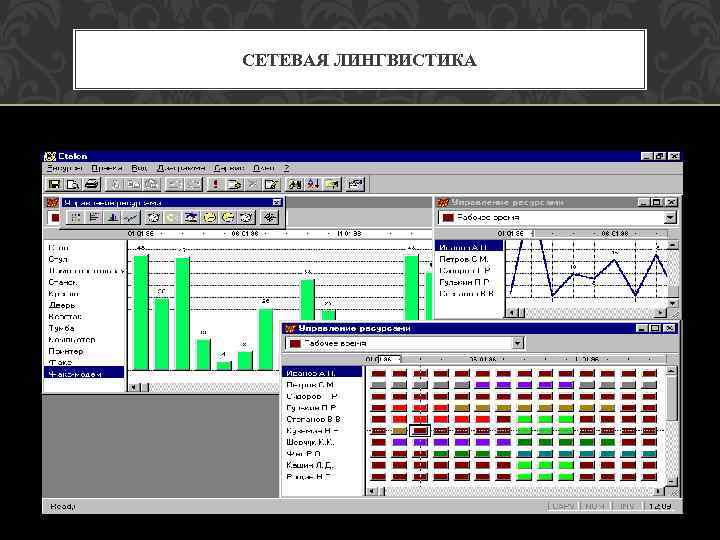
Task: Click second yellow clock-face icon in floating toolbar
Action: [228, 217]
